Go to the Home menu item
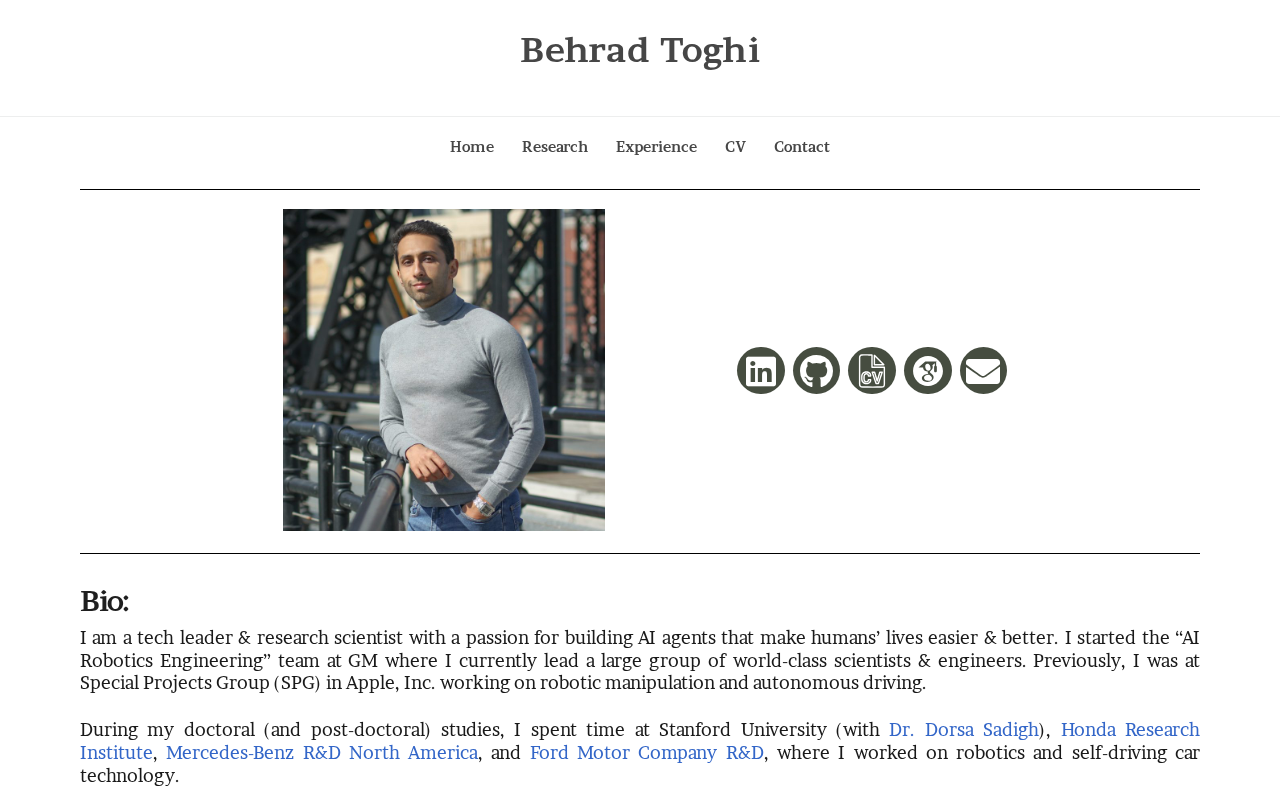 (472, 147)
